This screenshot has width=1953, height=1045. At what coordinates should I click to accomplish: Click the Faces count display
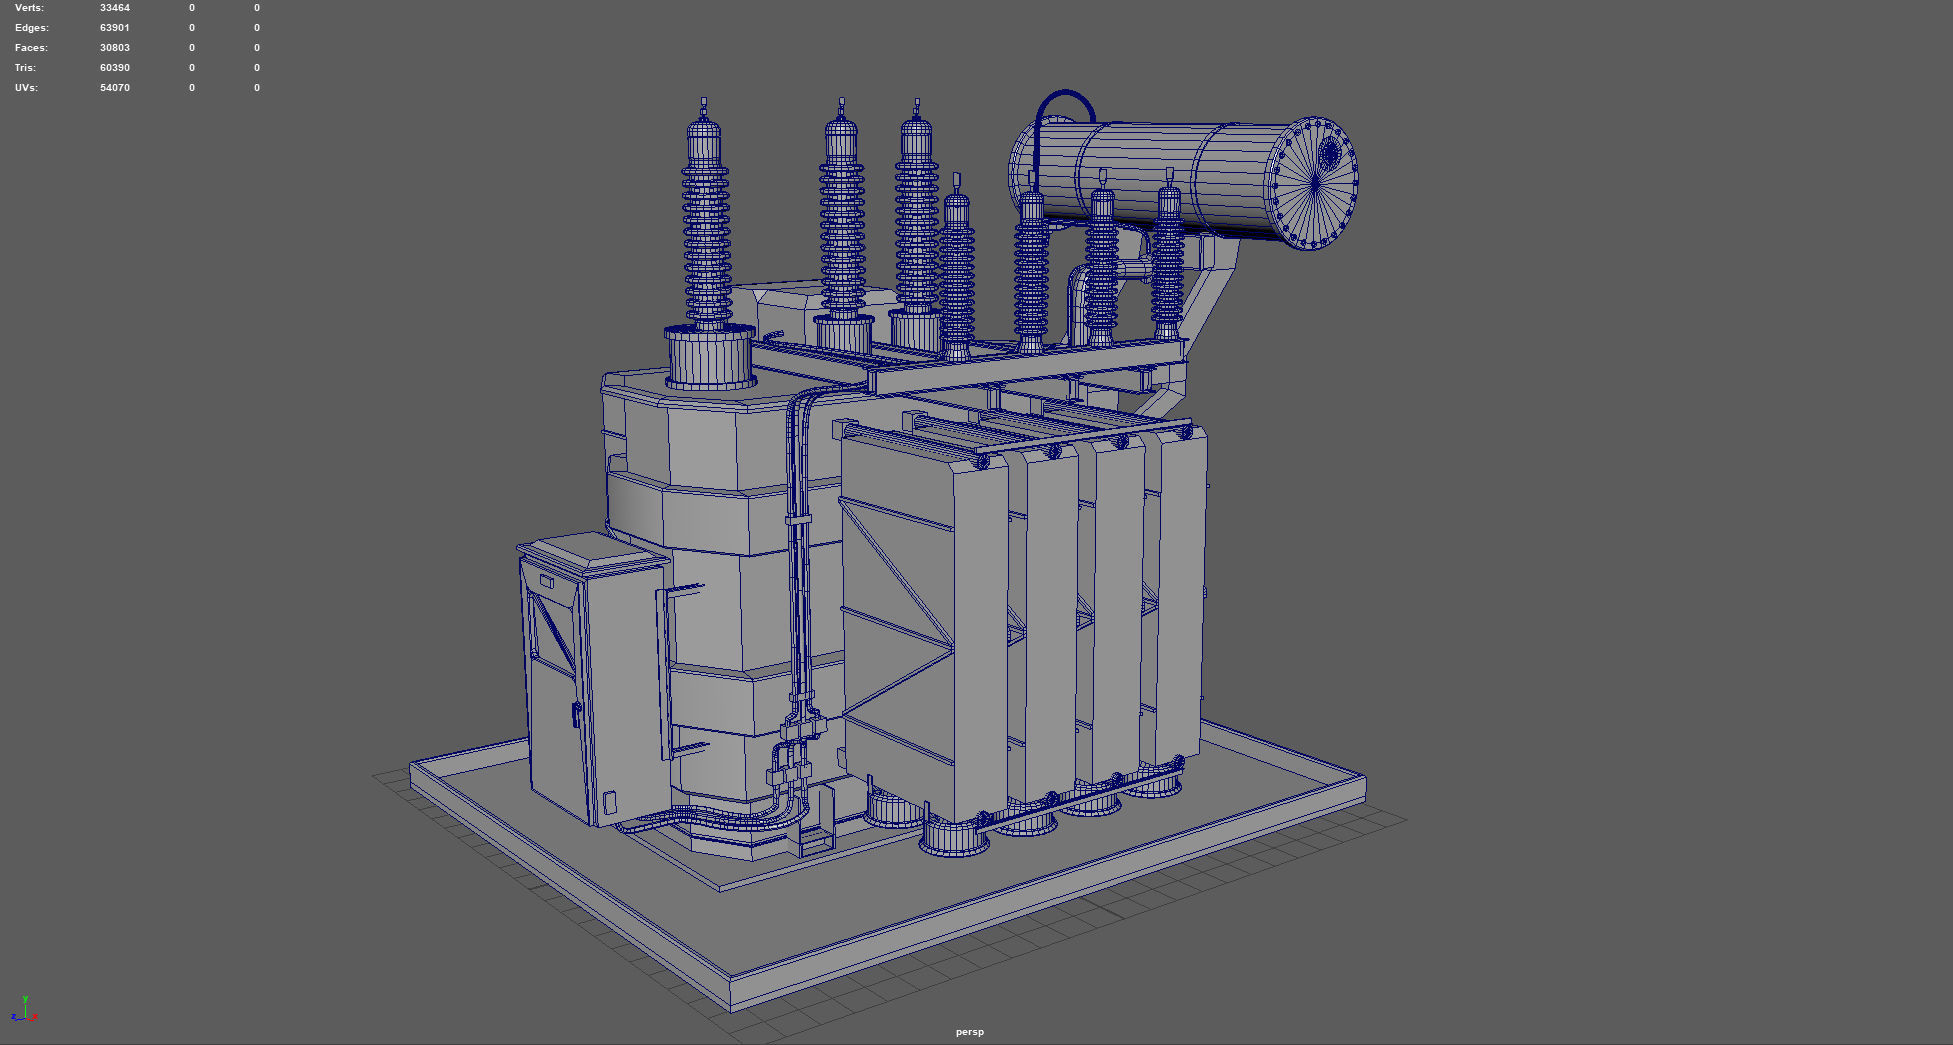point(115,47)
